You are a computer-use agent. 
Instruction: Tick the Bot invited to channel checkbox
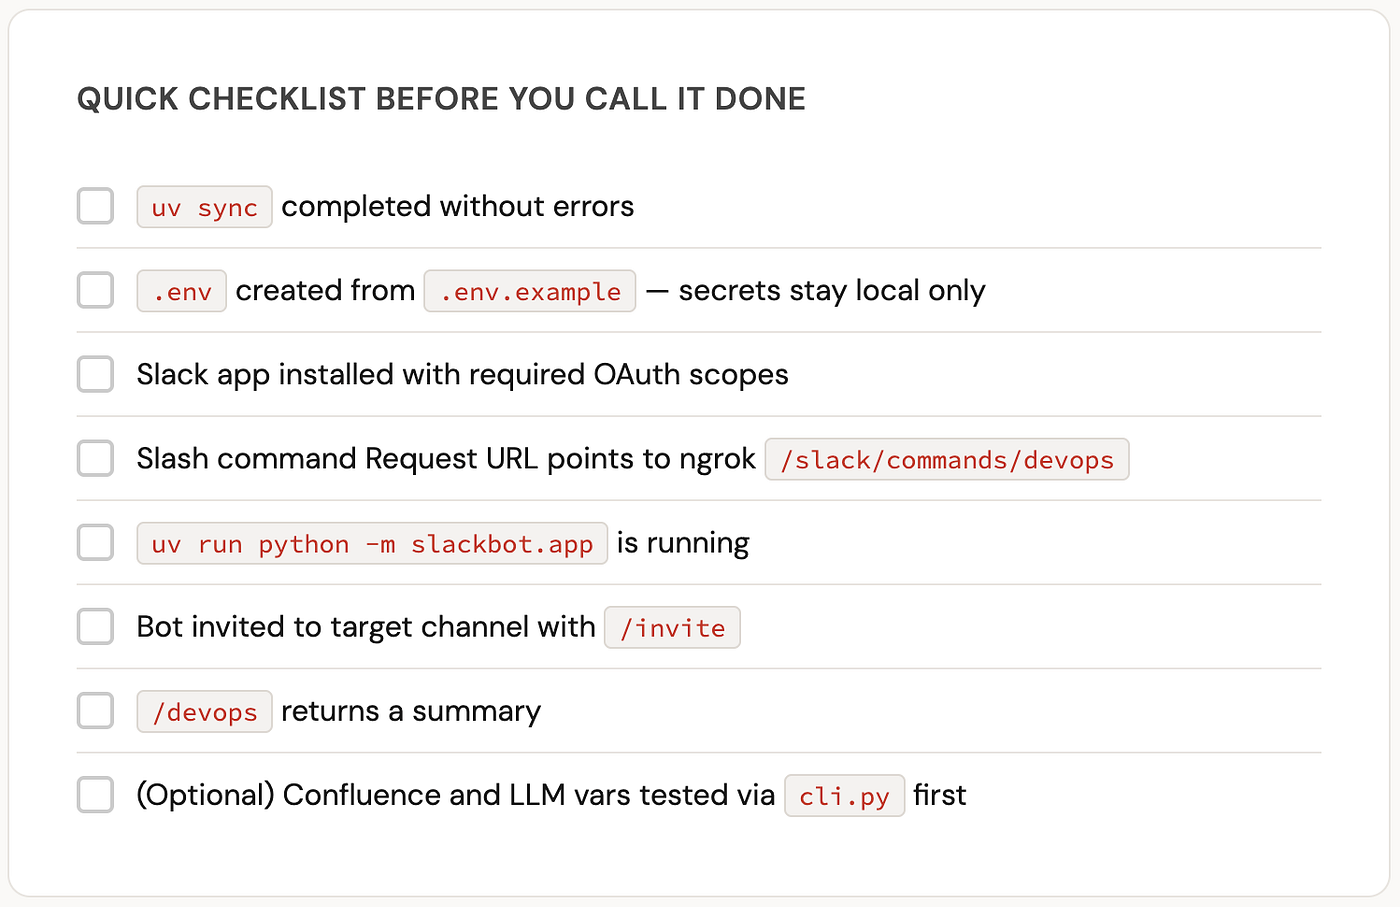pos(95,627)
